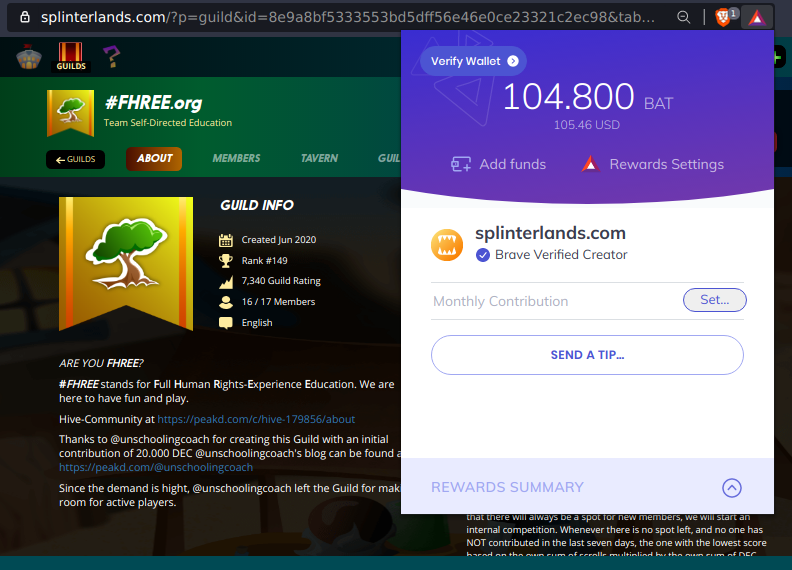Open Brave Shields lion icon
The image size is (792, 570).
pos(723,18)
